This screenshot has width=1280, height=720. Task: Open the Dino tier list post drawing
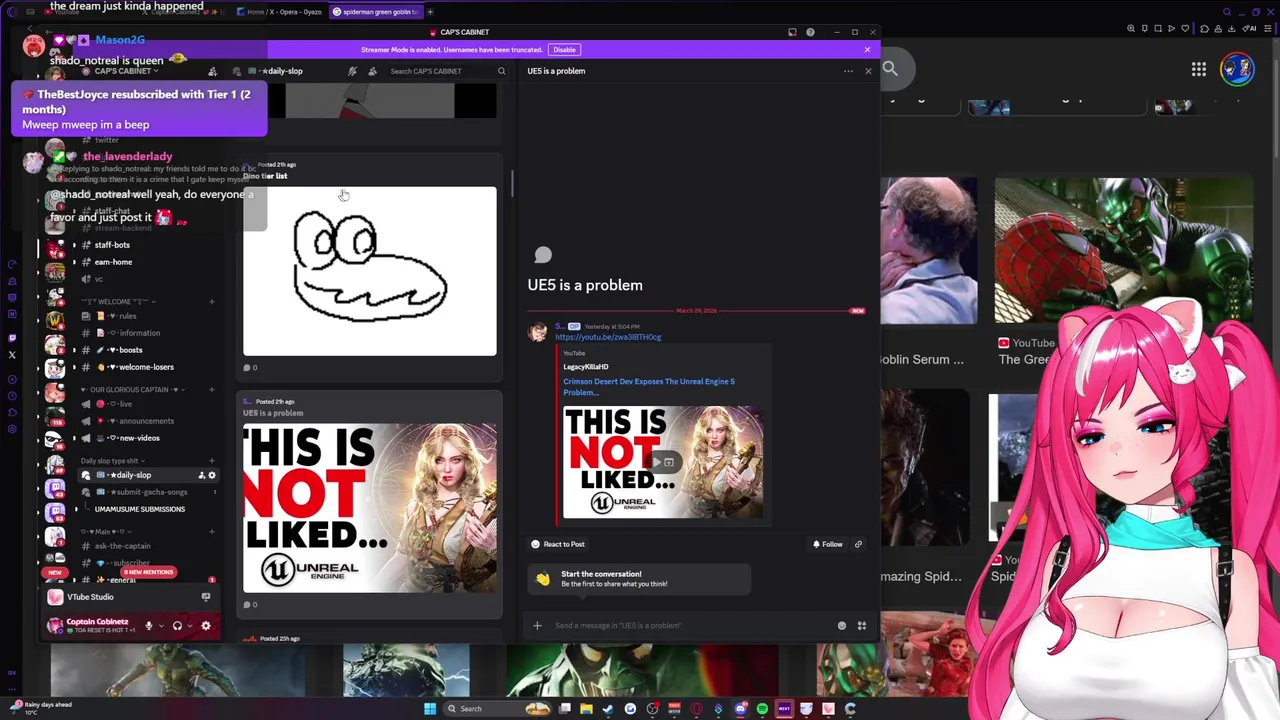[x=369, y=271]
